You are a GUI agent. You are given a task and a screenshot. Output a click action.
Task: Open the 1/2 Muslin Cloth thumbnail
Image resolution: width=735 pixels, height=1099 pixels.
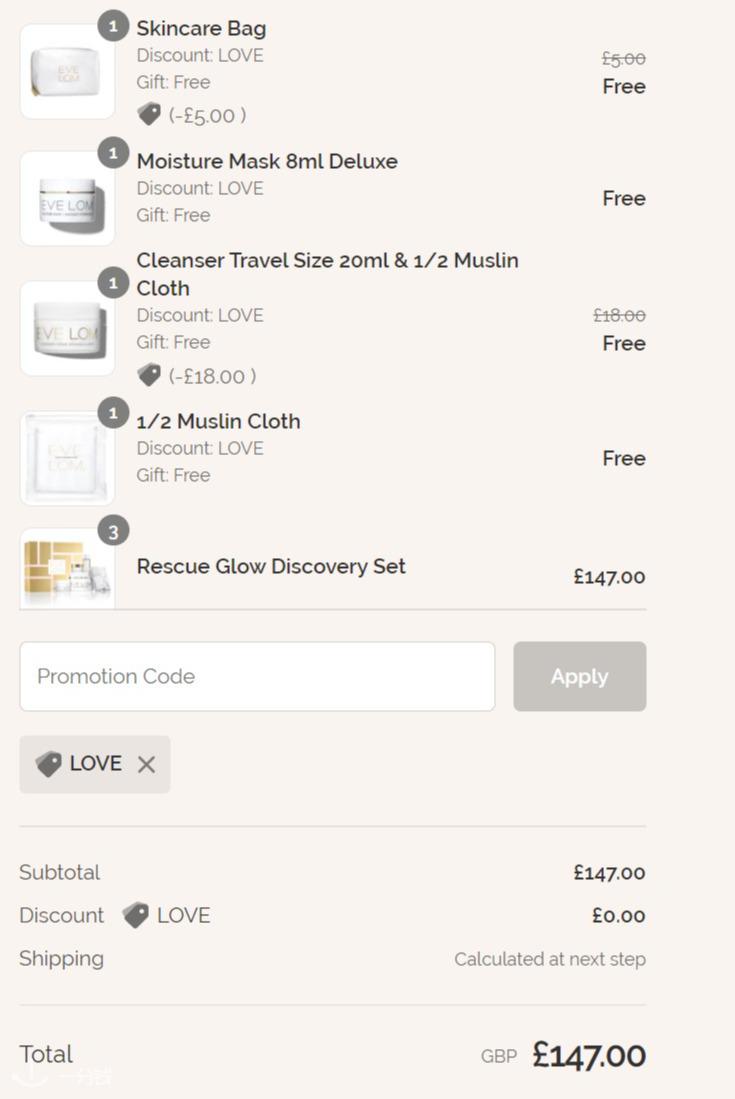point(67,459)
